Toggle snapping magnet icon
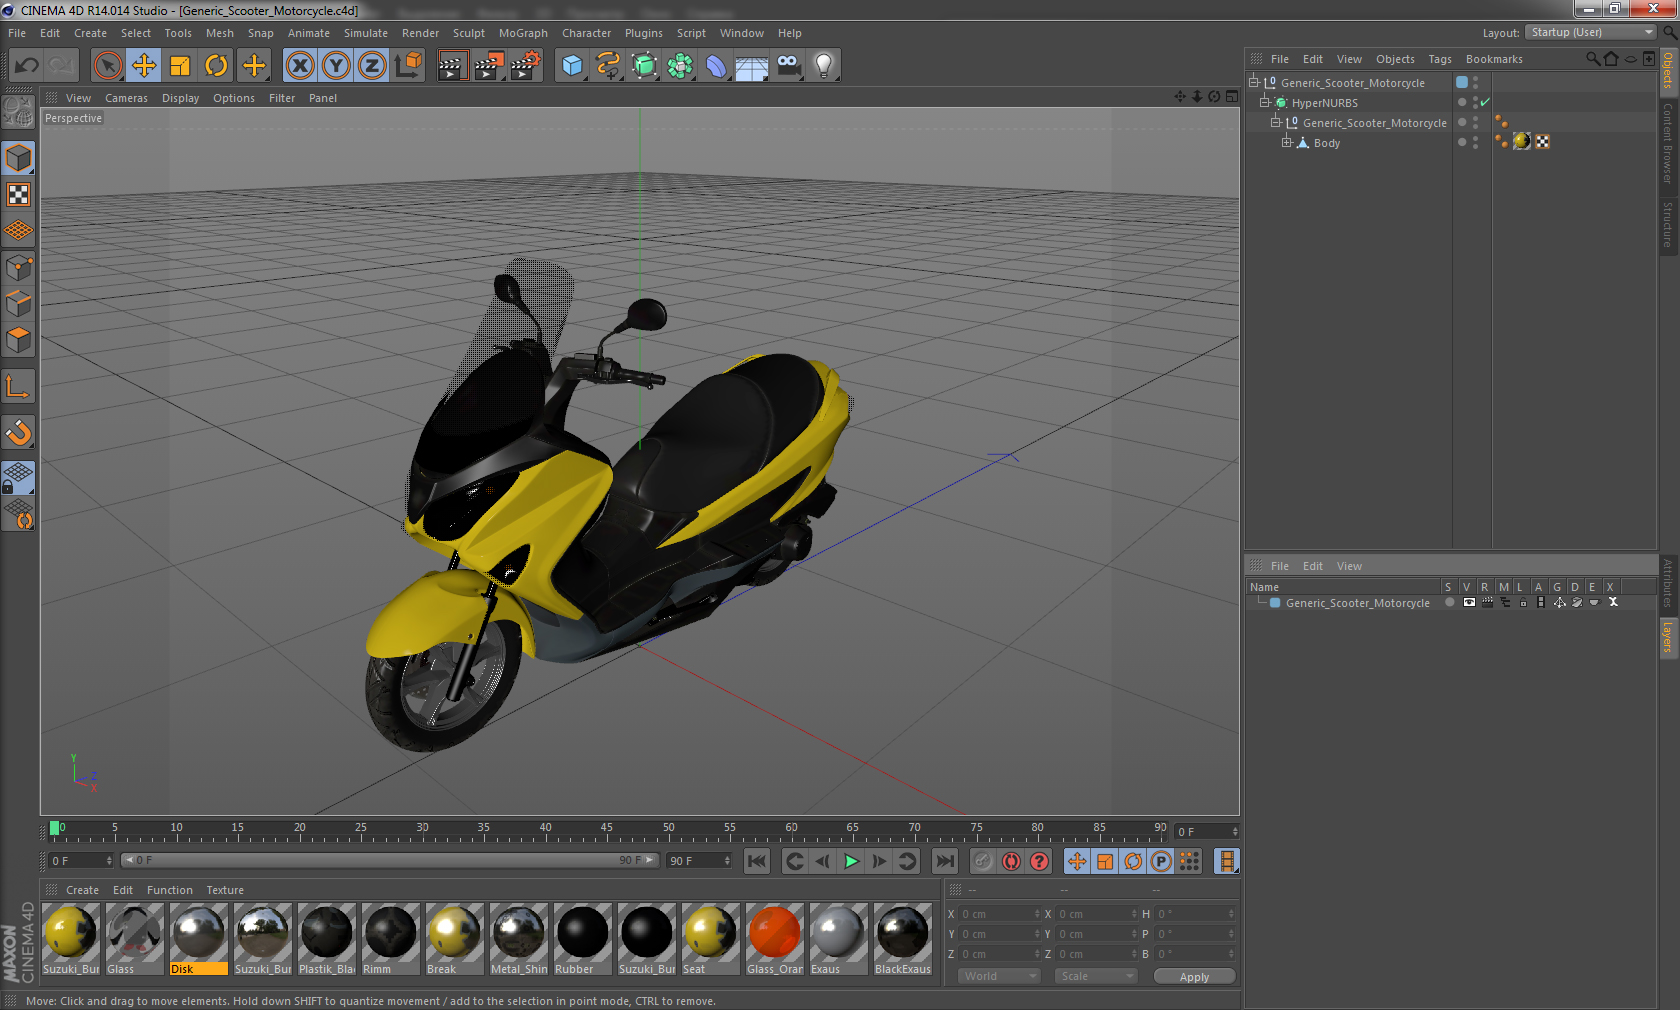Viewport: 1680px width, 1010px height. (x=19, y=432)
